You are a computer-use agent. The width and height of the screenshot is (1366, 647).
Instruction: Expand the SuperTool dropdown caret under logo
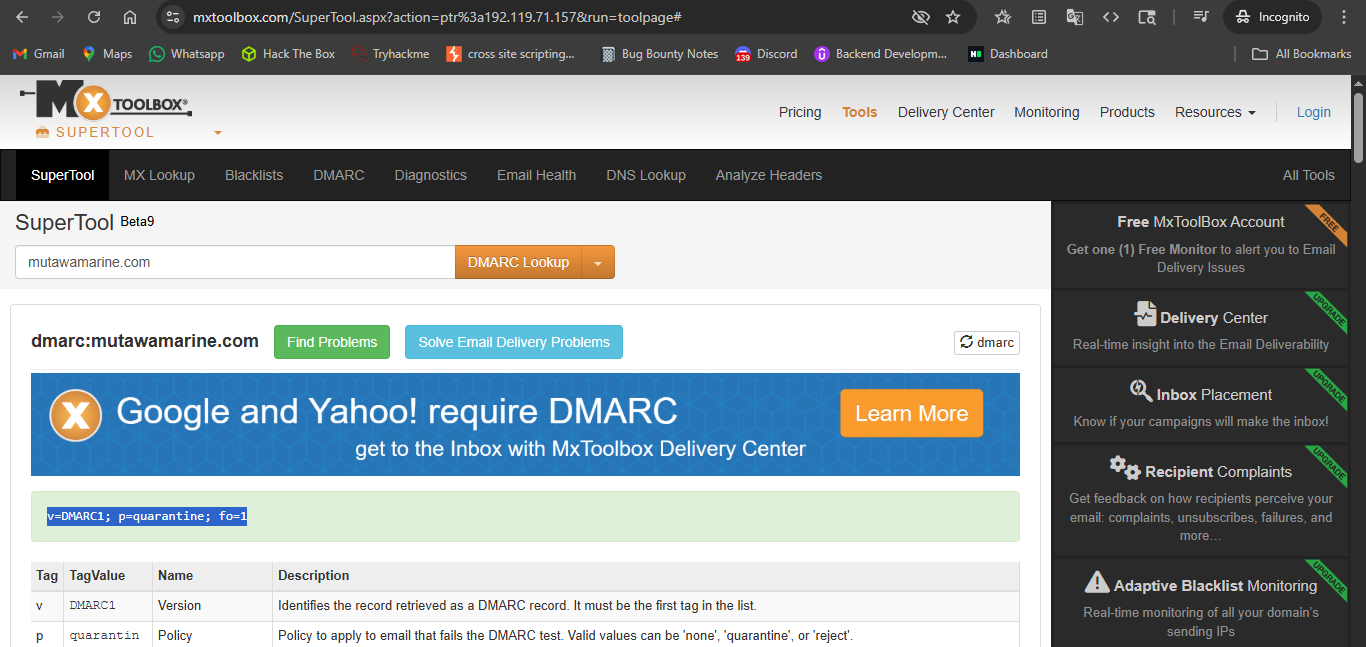tap(218, 133)
